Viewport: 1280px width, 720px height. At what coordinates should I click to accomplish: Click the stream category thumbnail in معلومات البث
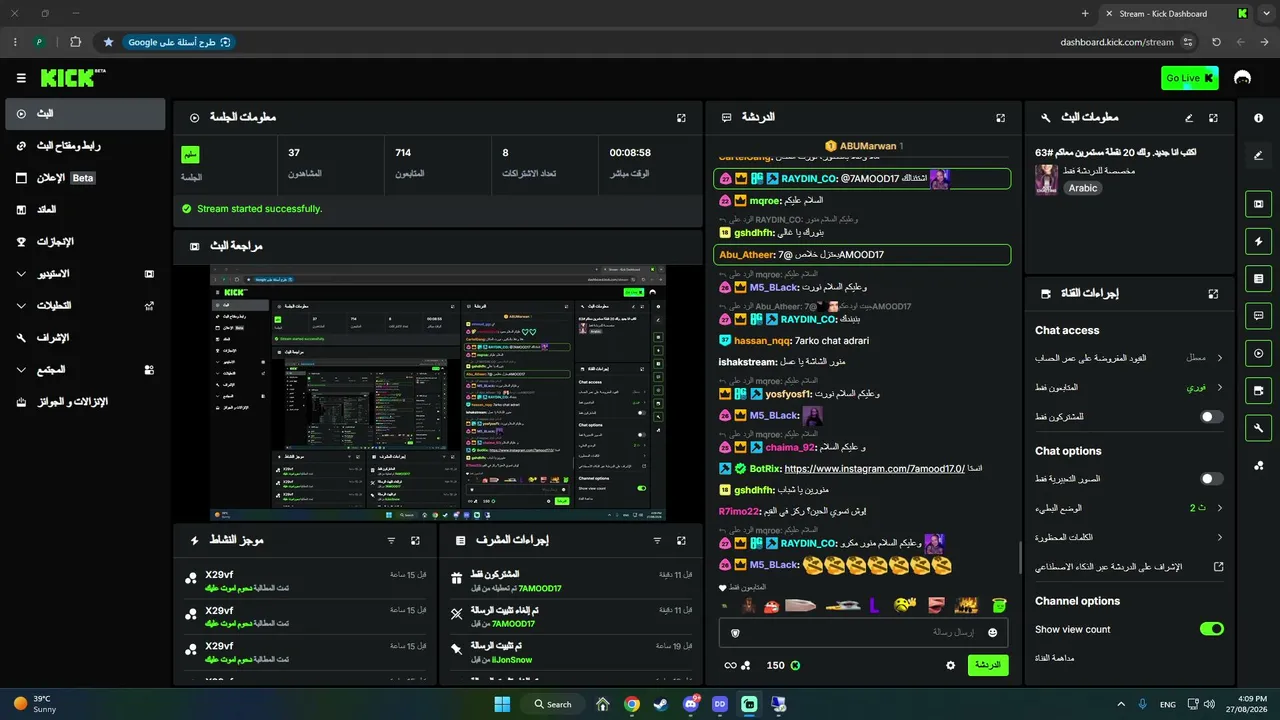pyautogui.click(x=1046, y=179)
